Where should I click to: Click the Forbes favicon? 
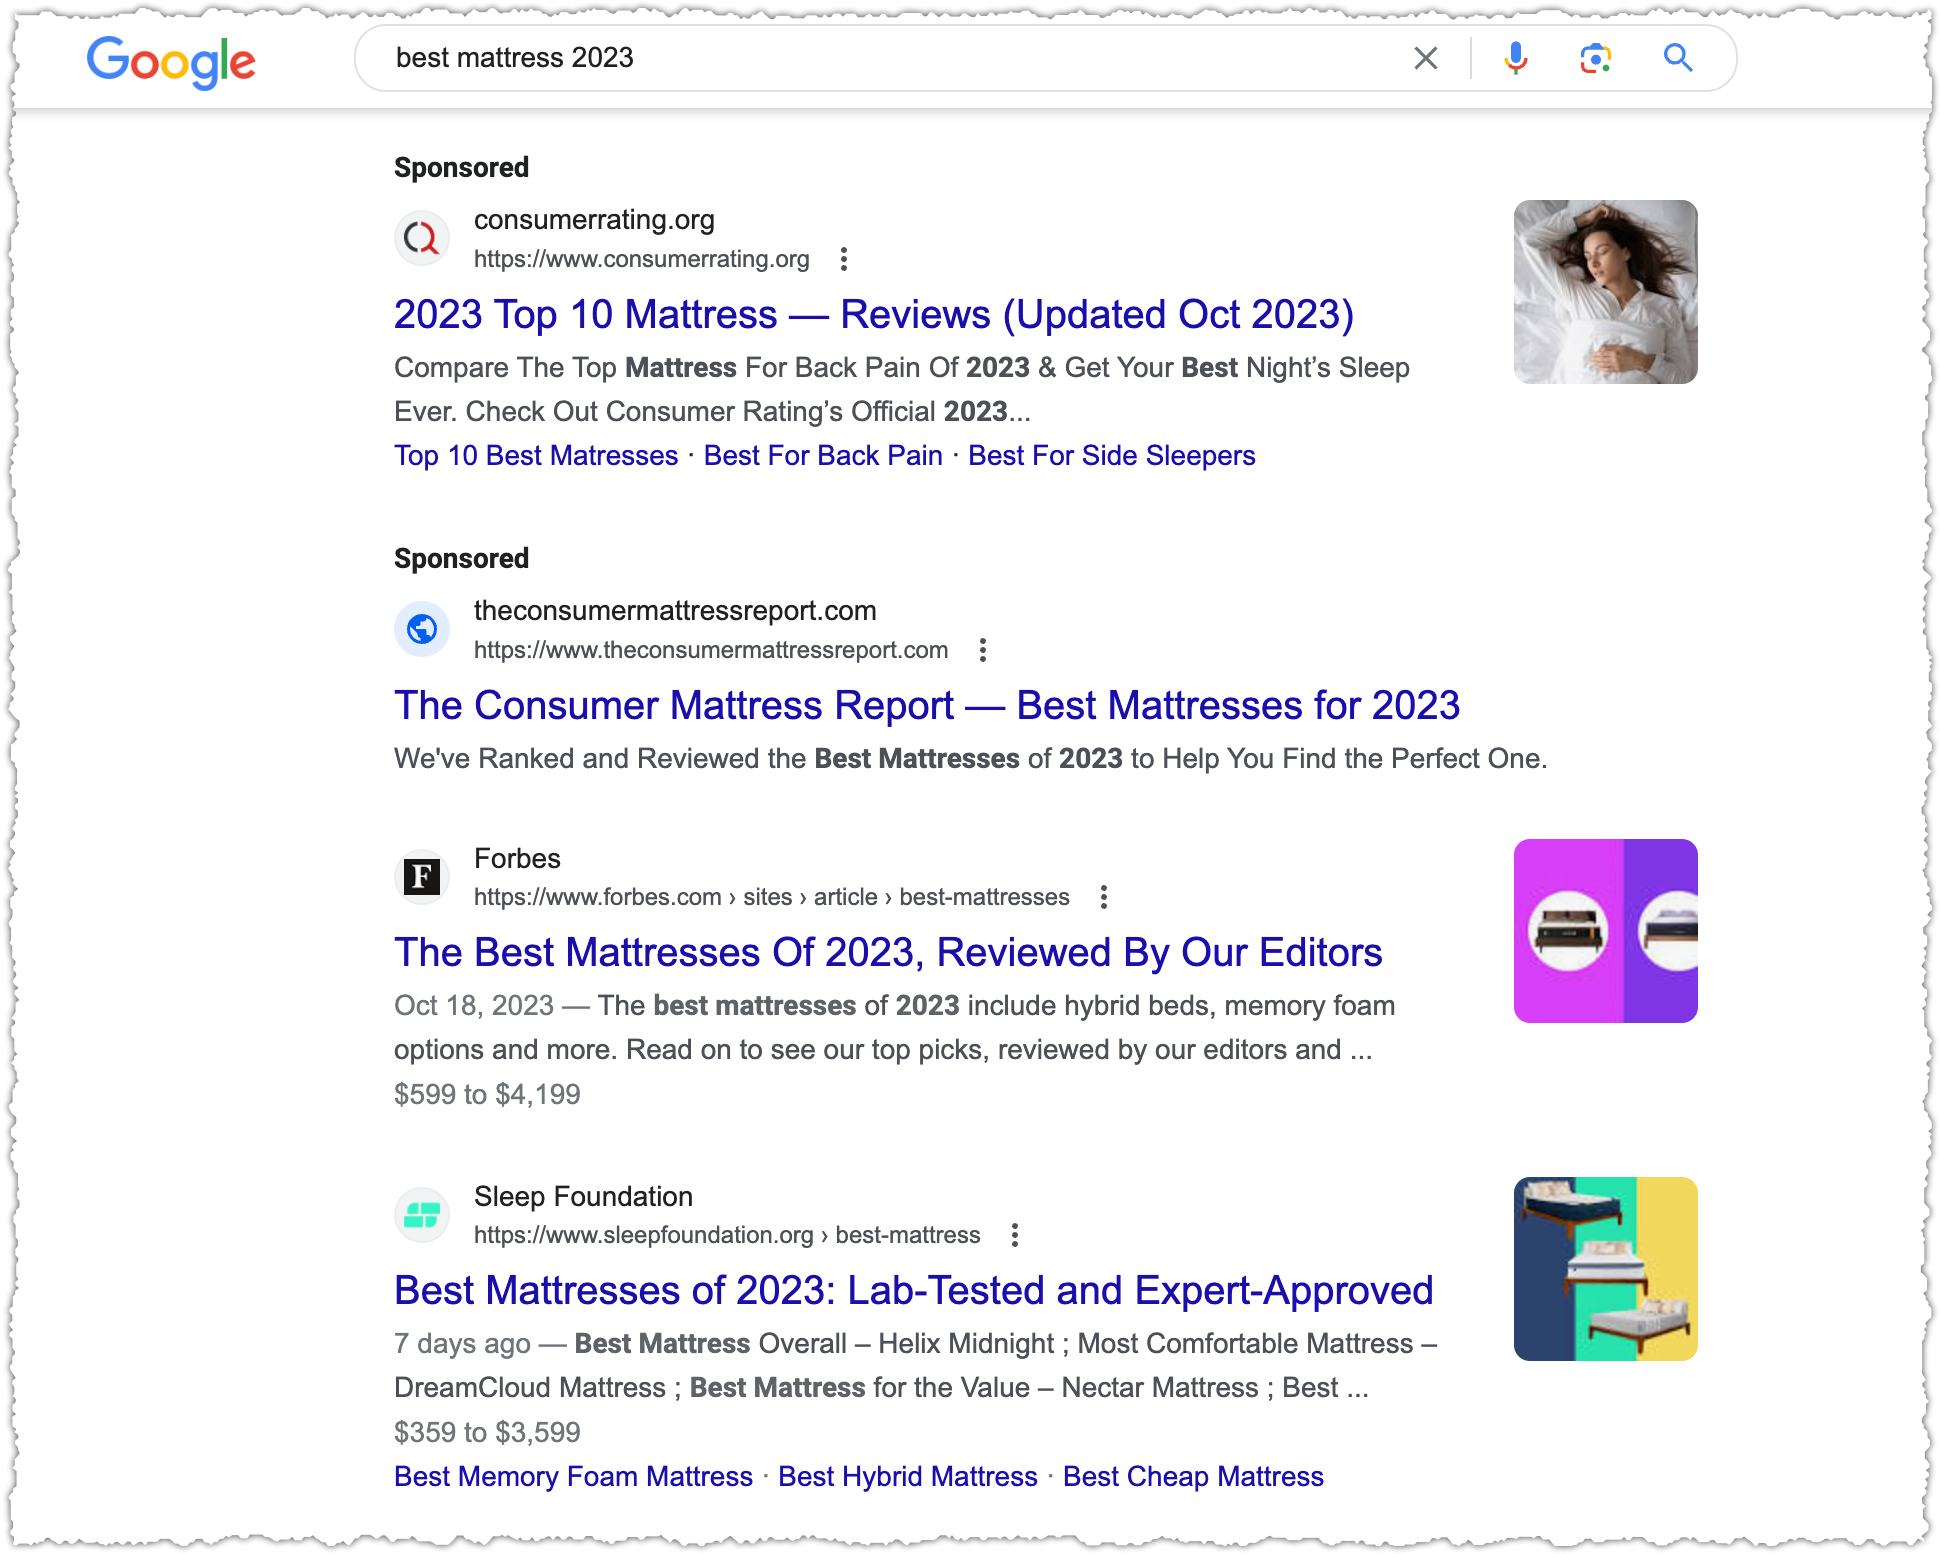tap(422, 877)
